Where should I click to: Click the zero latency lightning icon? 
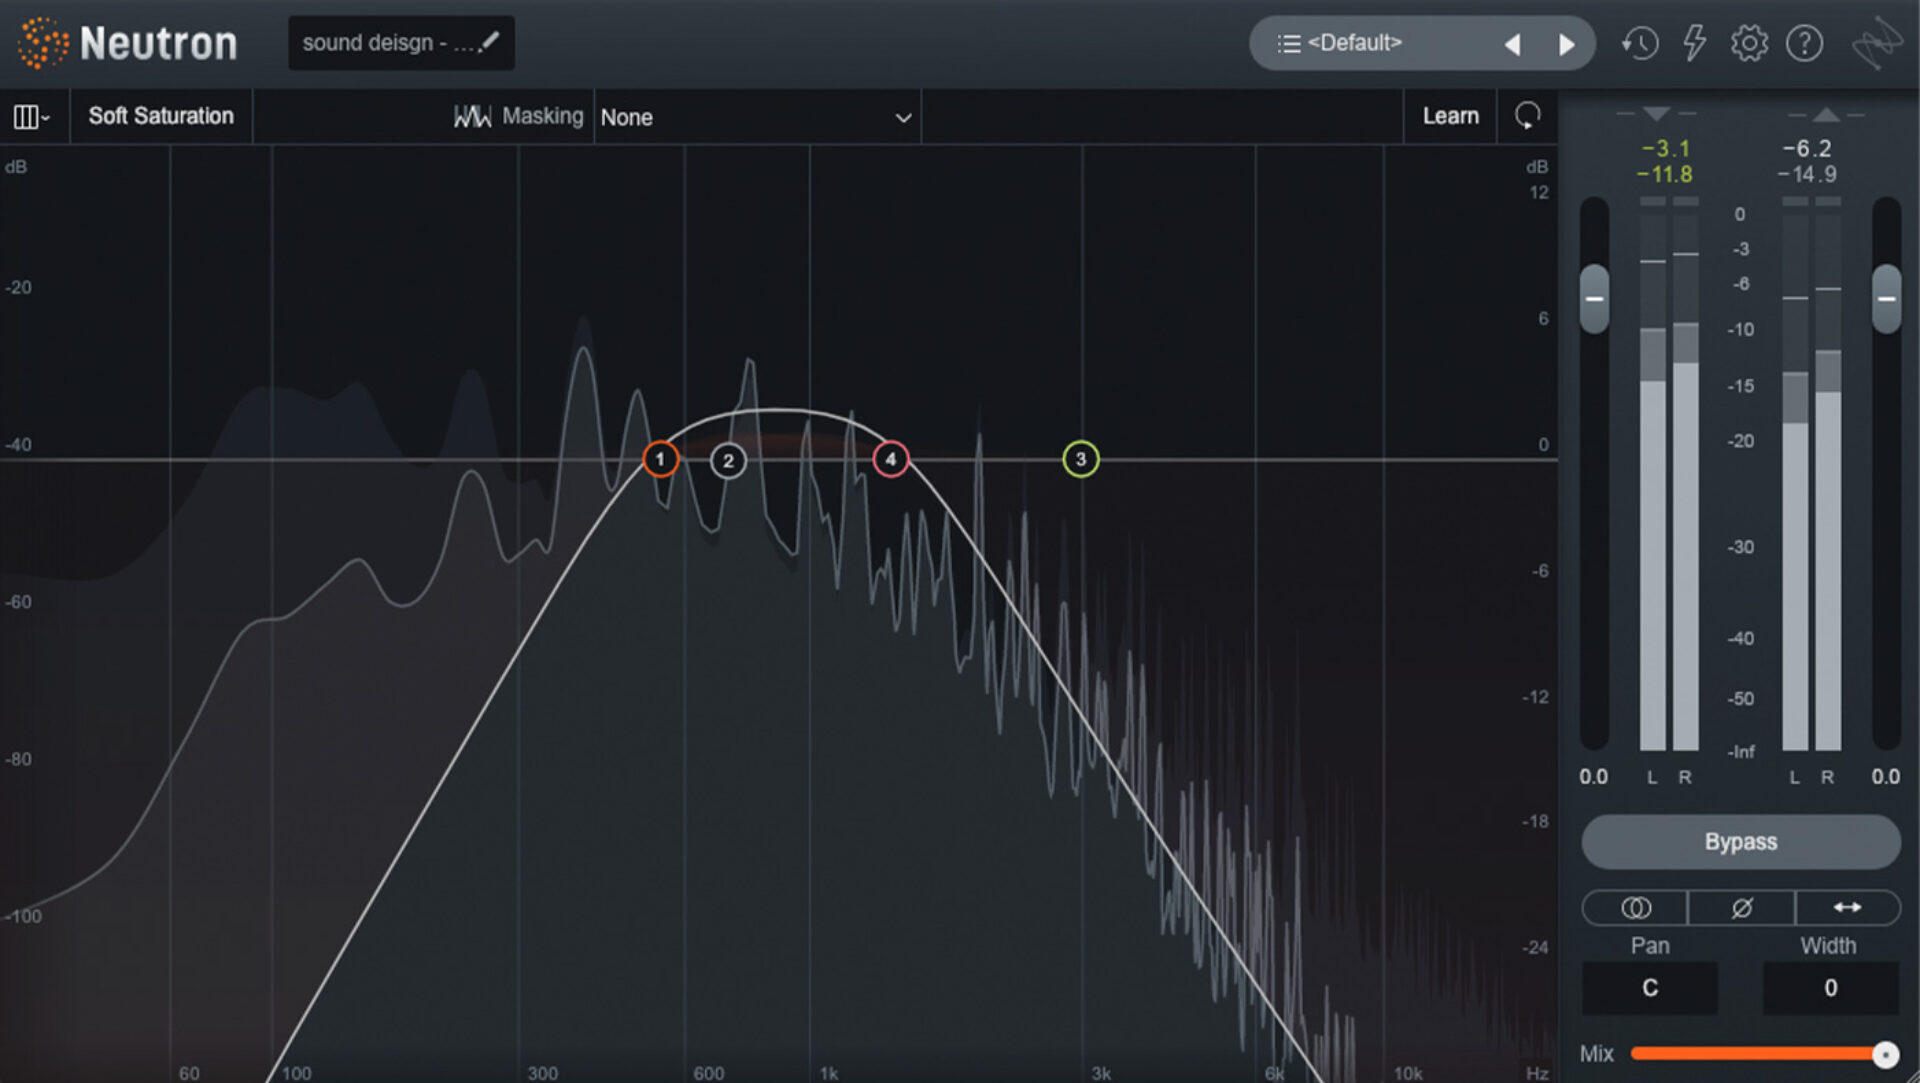click(x=1695, y=43)
